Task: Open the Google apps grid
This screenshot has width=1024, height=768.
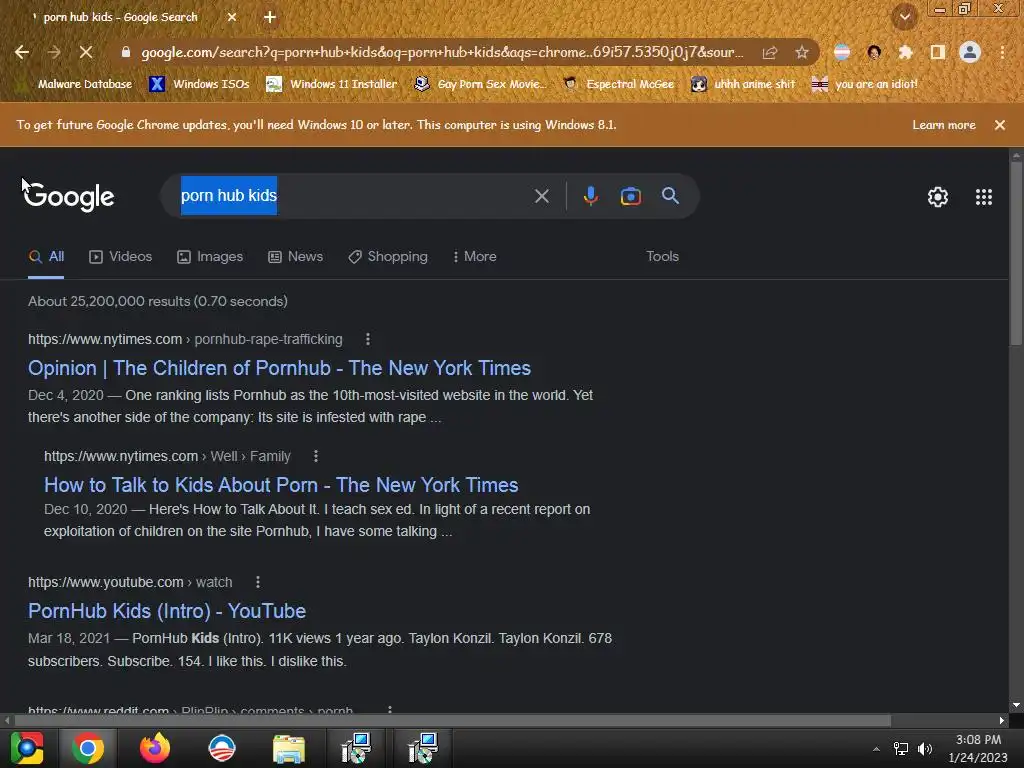Action: point(984,197)
